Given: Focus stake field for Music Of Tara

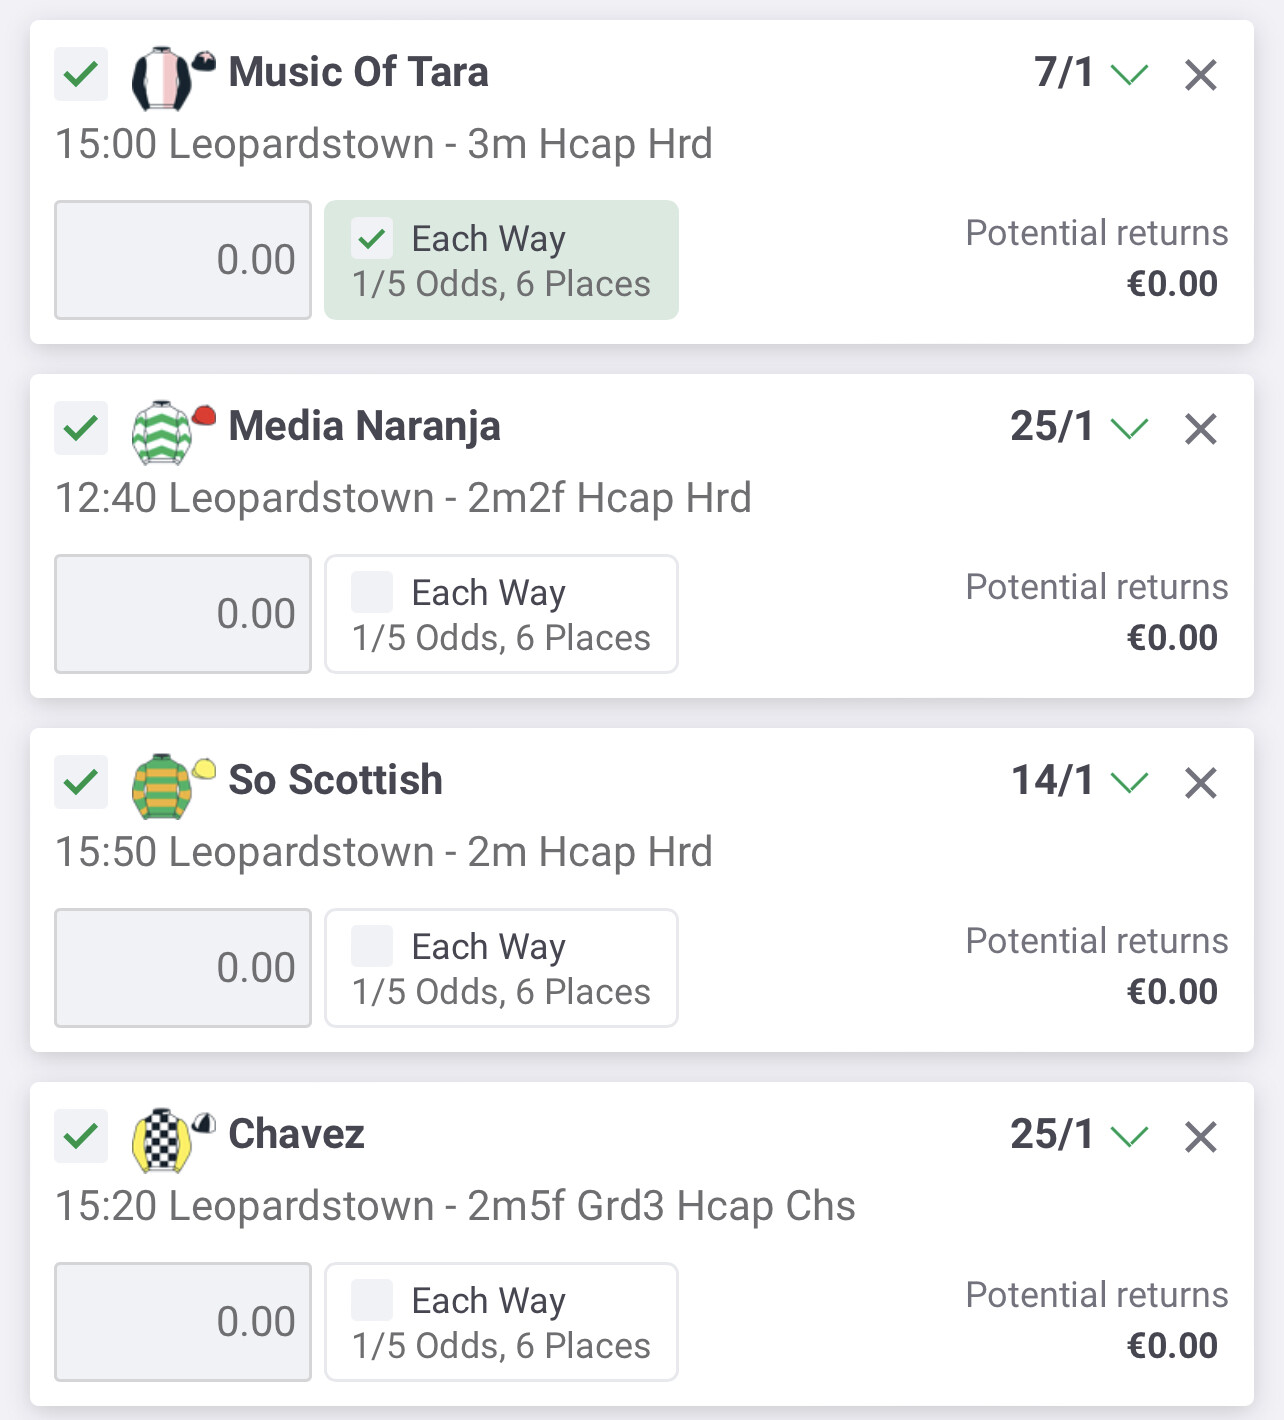Looking at the screenshot, I should tap(183, 260).
